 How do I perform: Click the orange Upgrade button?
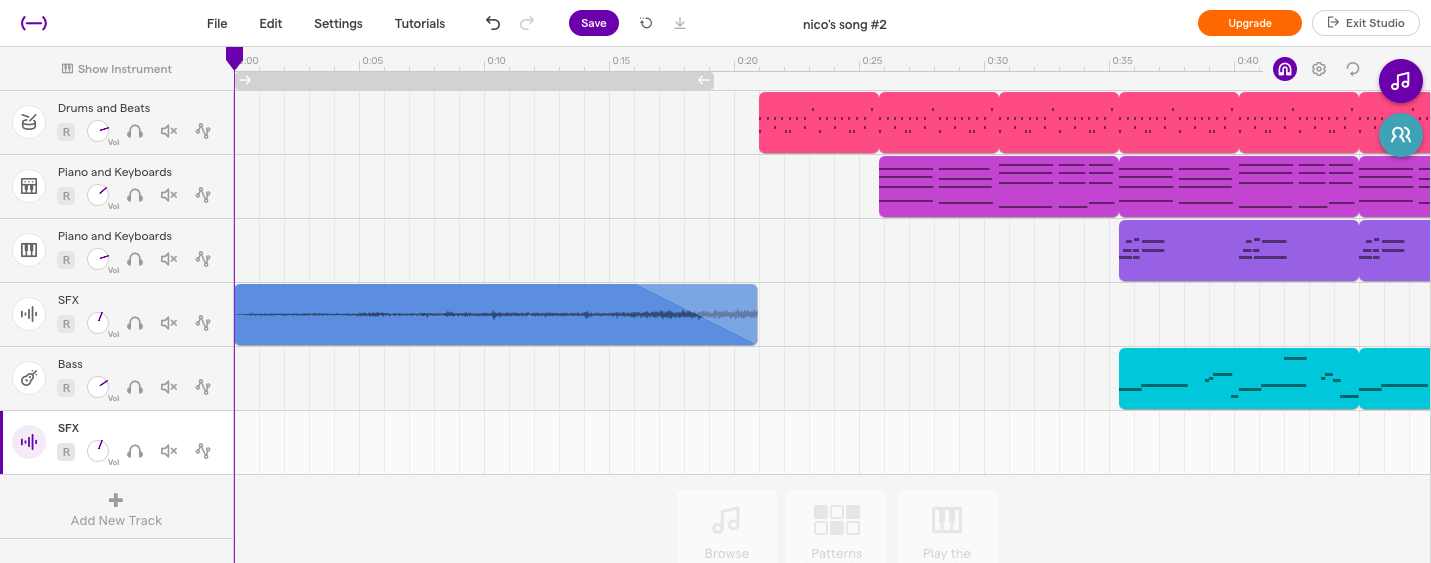point(1249,23)
